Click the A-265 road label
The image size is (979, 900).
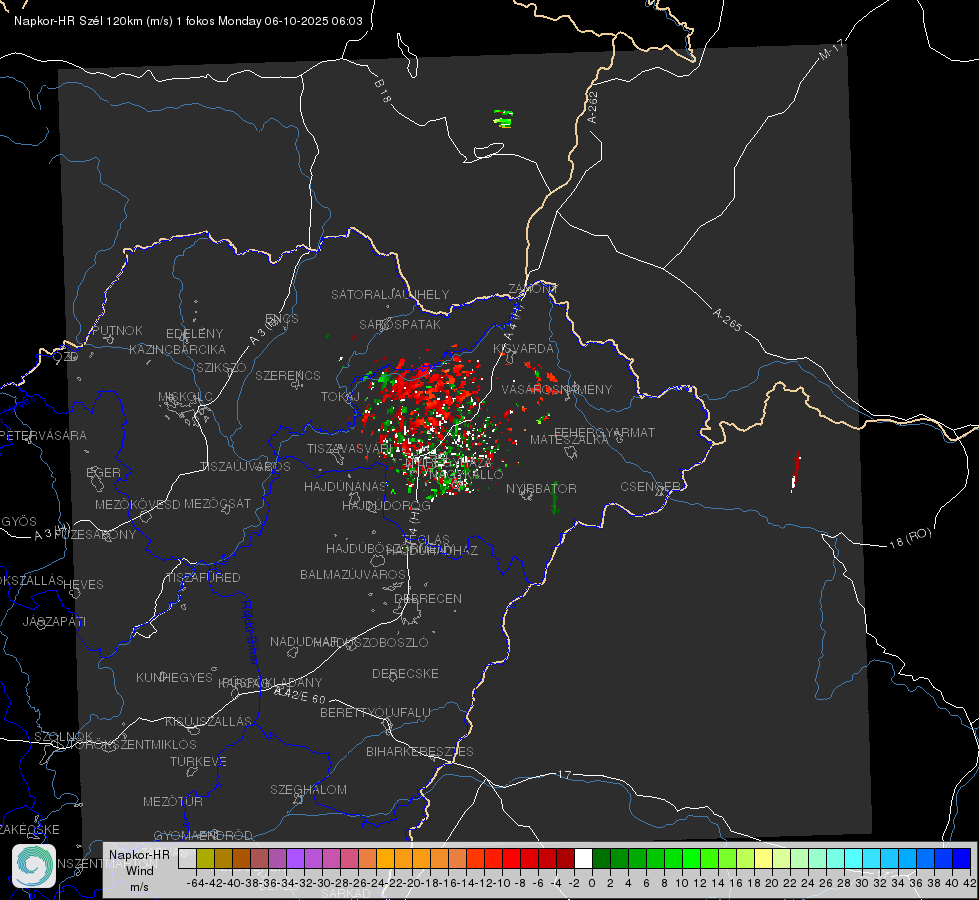[727, 319]
